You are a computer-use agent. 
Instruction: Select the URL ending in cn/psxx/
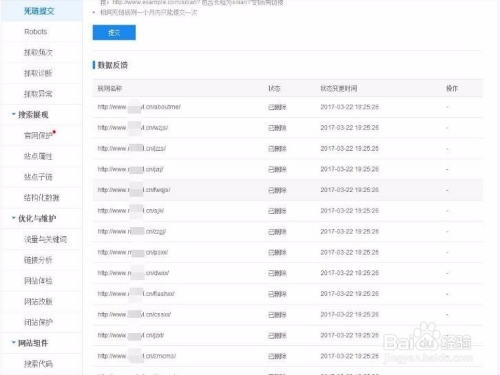[x=133, y=252]
